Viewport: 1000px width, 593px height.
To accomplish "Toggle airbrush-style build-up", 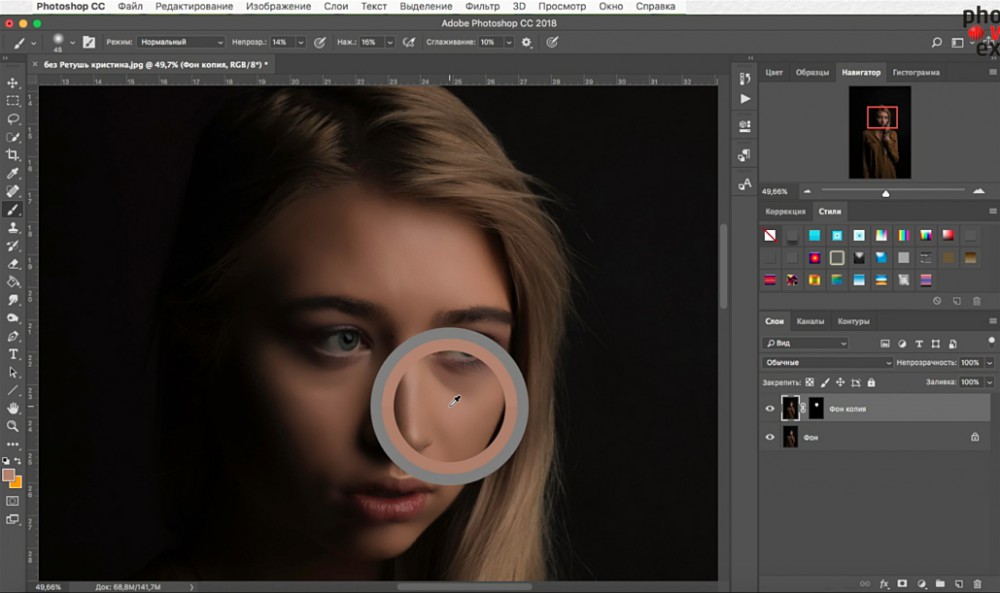I will [409, 42].
